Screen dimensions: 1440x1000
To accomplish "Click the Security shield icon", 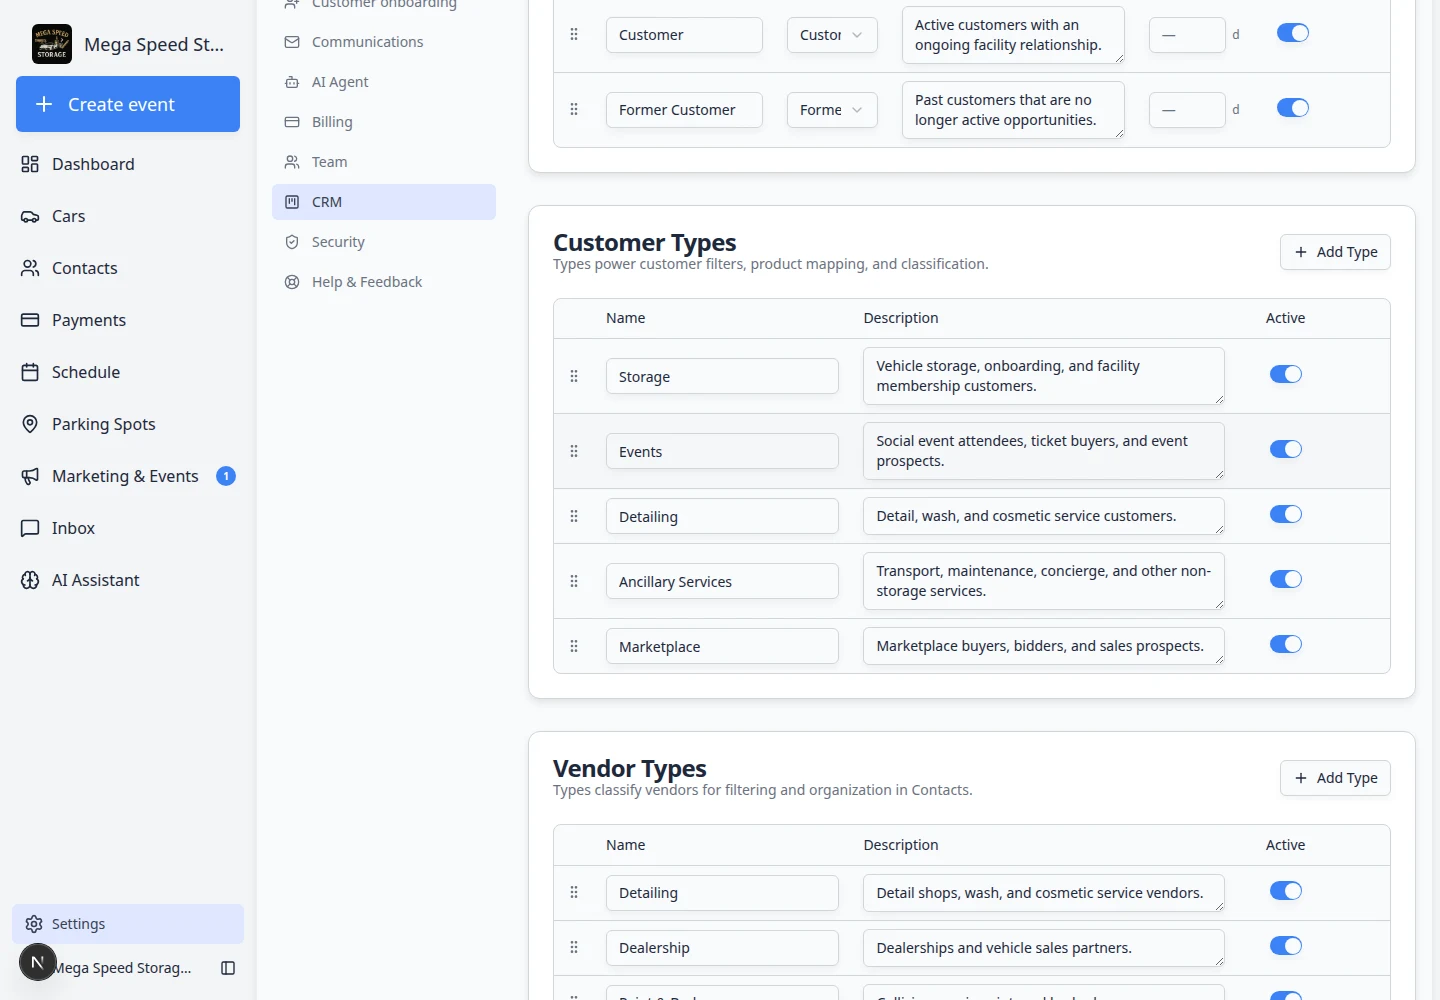I will point(292,242).
